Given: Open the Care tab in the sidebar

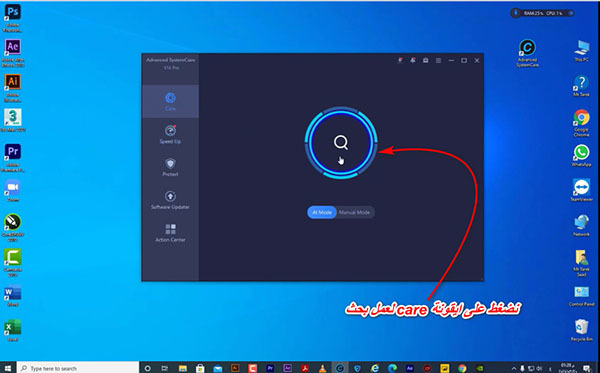Looking at the screenshot, I should [170, 101].
